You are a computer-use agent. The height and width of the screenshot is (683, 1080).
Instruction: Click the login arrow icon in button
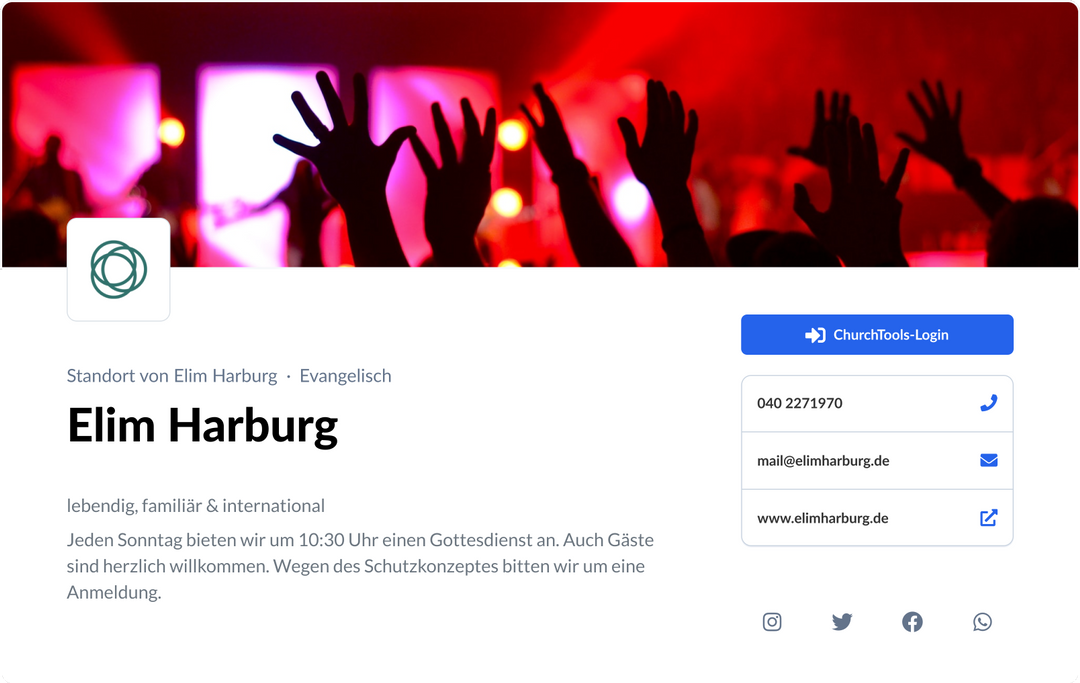pos(815,335)
